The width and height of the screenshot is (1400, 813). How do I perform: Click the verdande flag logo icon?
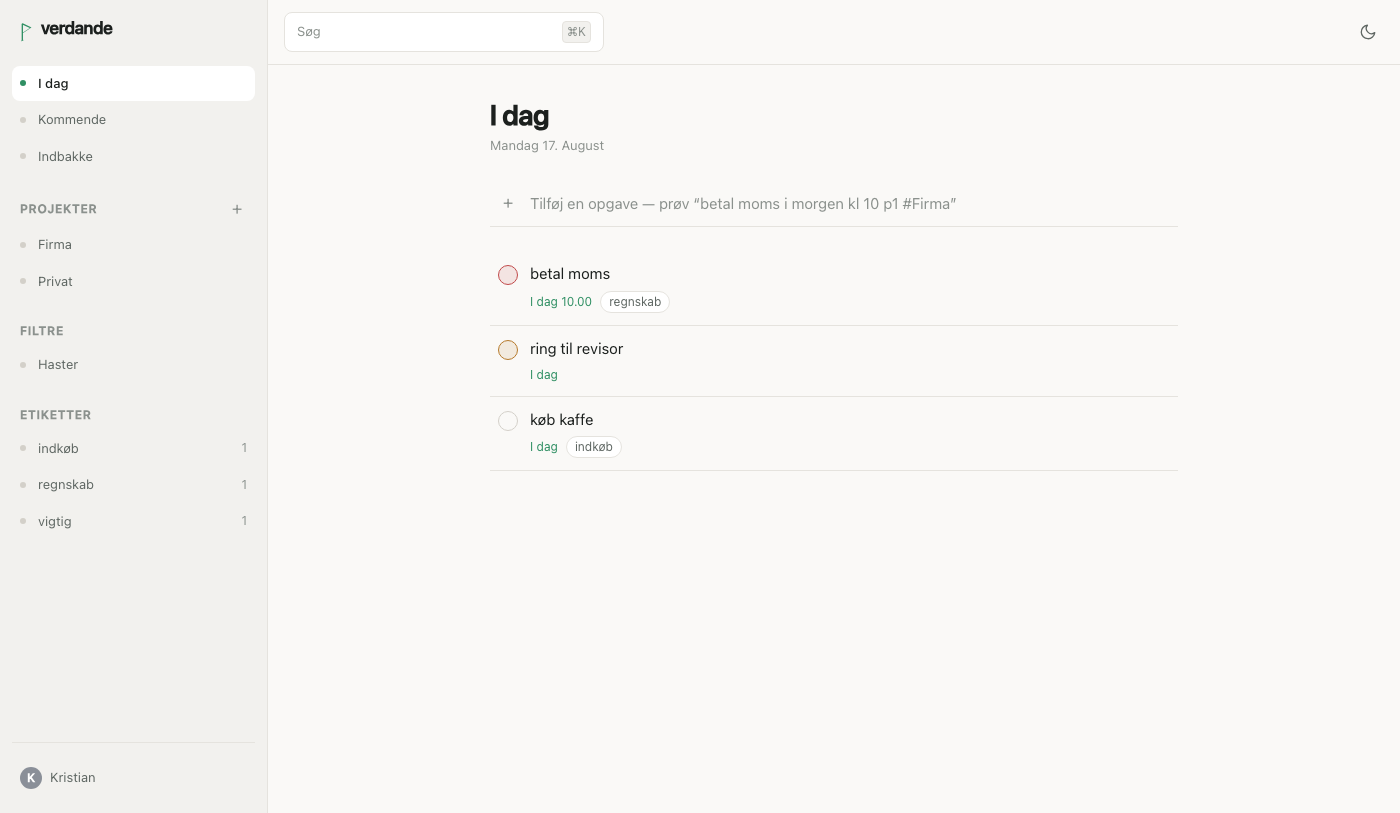(x=25, y=31)
